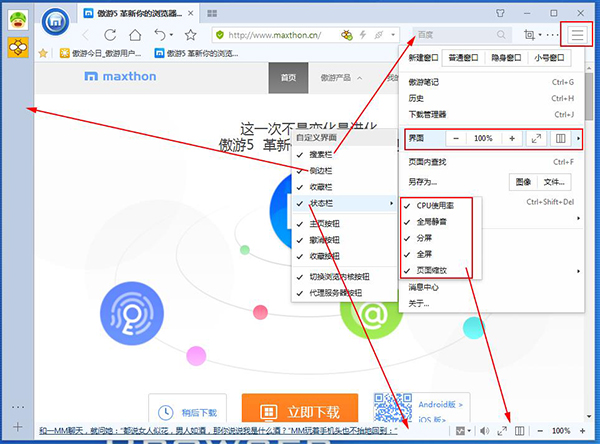Image resolution: width=600 pixels, height=444 pixels.
Task: Open 消息中心 in the main menu
Action: 491,287
